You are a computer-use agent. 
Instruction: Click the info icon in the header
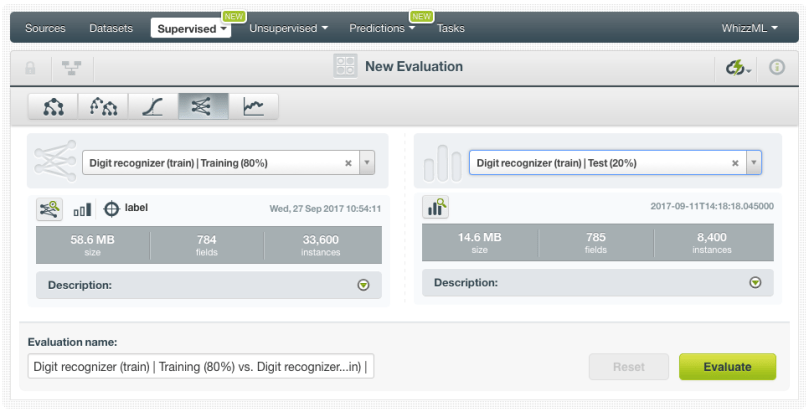pyautogui.click(x=776, y=67)
